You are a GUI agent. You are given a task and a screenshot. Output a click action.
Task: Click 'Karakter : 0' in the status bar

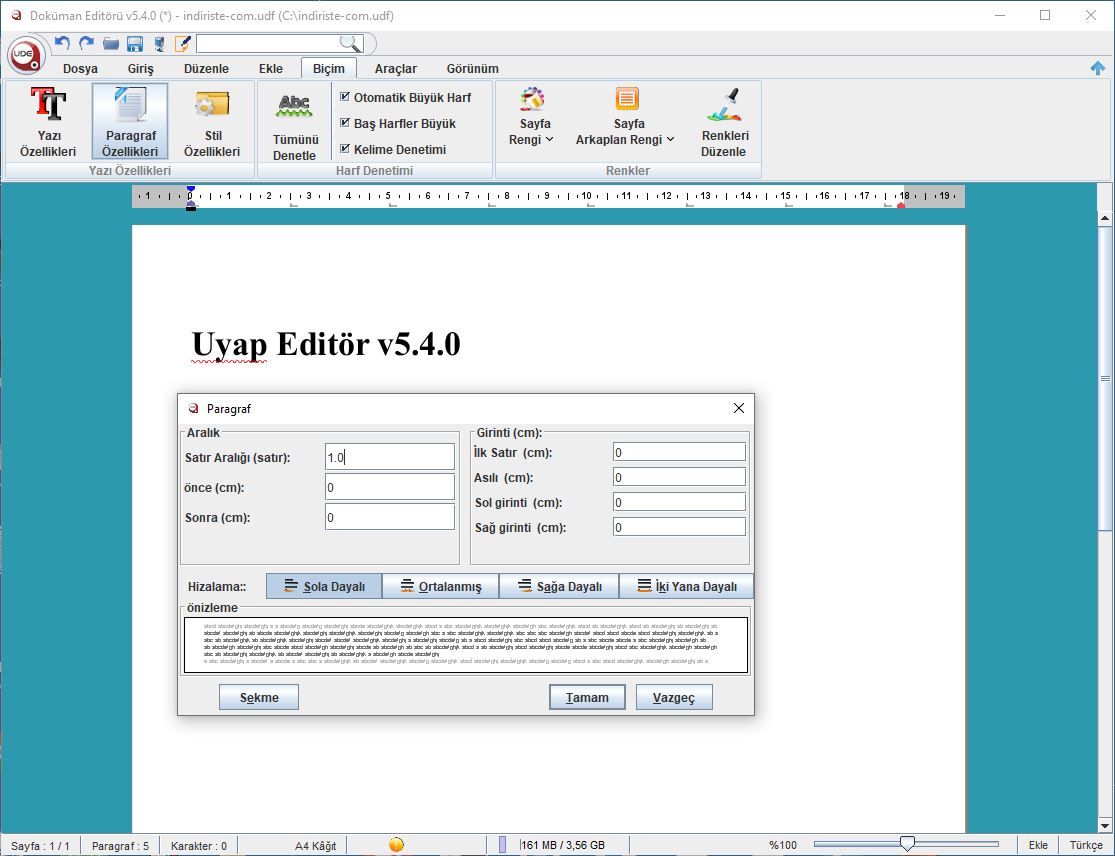click(x=198, y=845)
